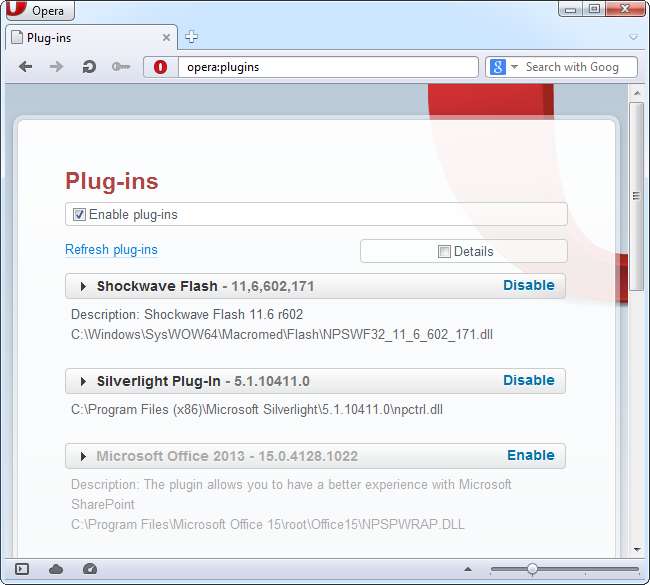This screenshot has height=585, width=650.
Task: Open a new tab with plus icon
Action: 191,37
